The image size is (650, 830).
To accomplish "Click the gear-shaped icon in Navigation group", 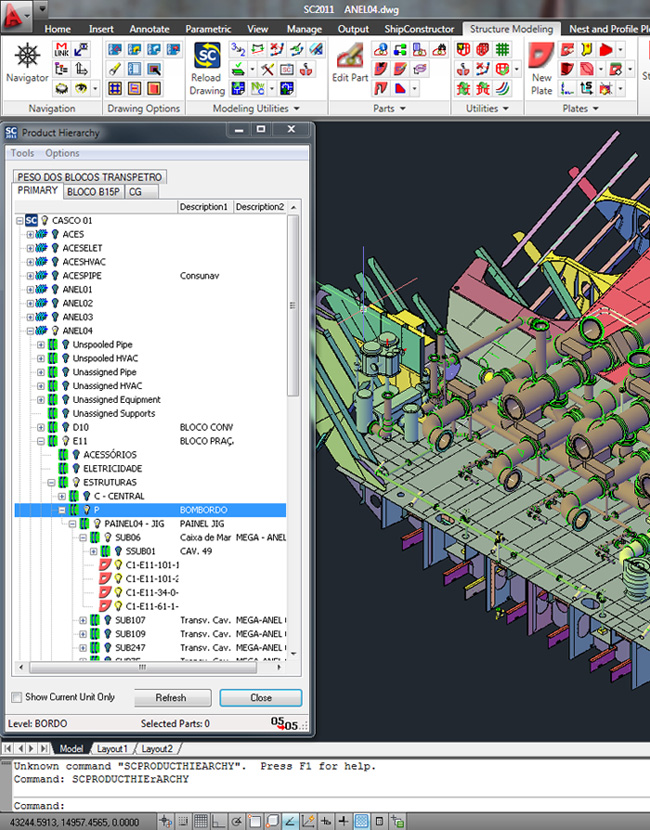I will 61,88.
